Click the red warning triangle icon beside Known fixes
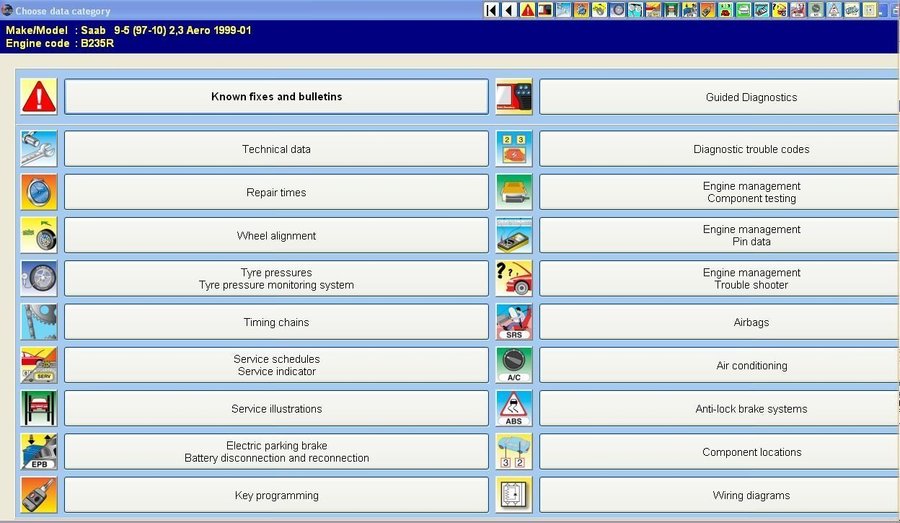Viewport: 900px width, 523px height. tap(39, 97)
